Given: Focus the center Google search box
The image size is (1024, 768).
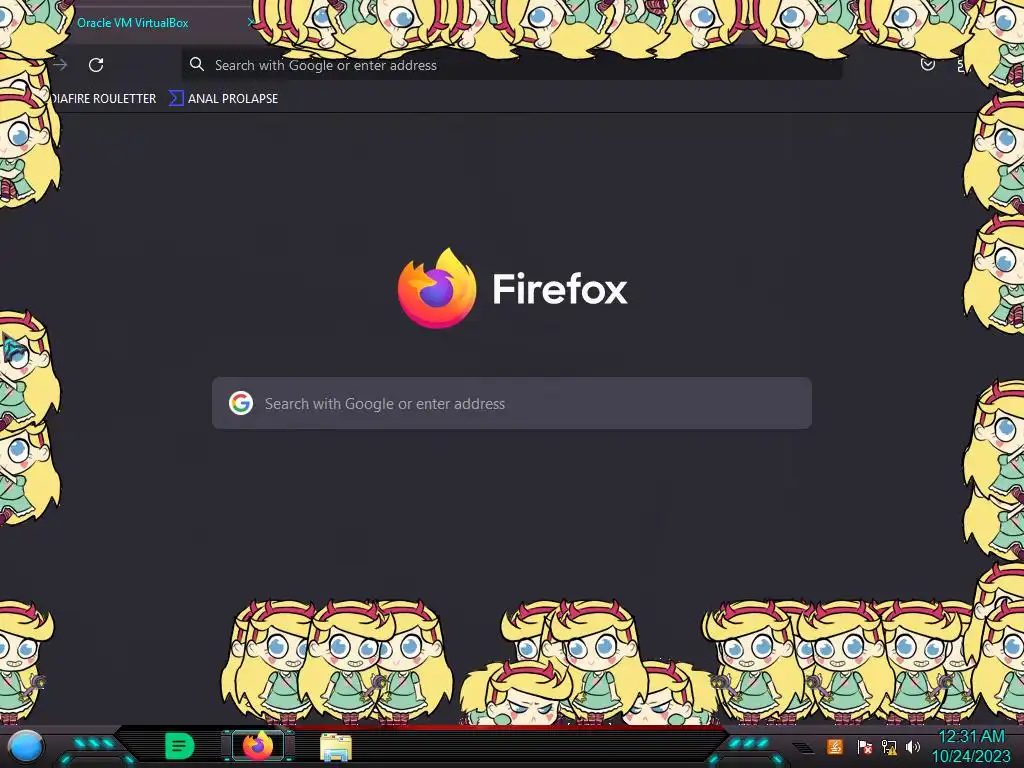Looking at the screenshot, I should point(512,403).
